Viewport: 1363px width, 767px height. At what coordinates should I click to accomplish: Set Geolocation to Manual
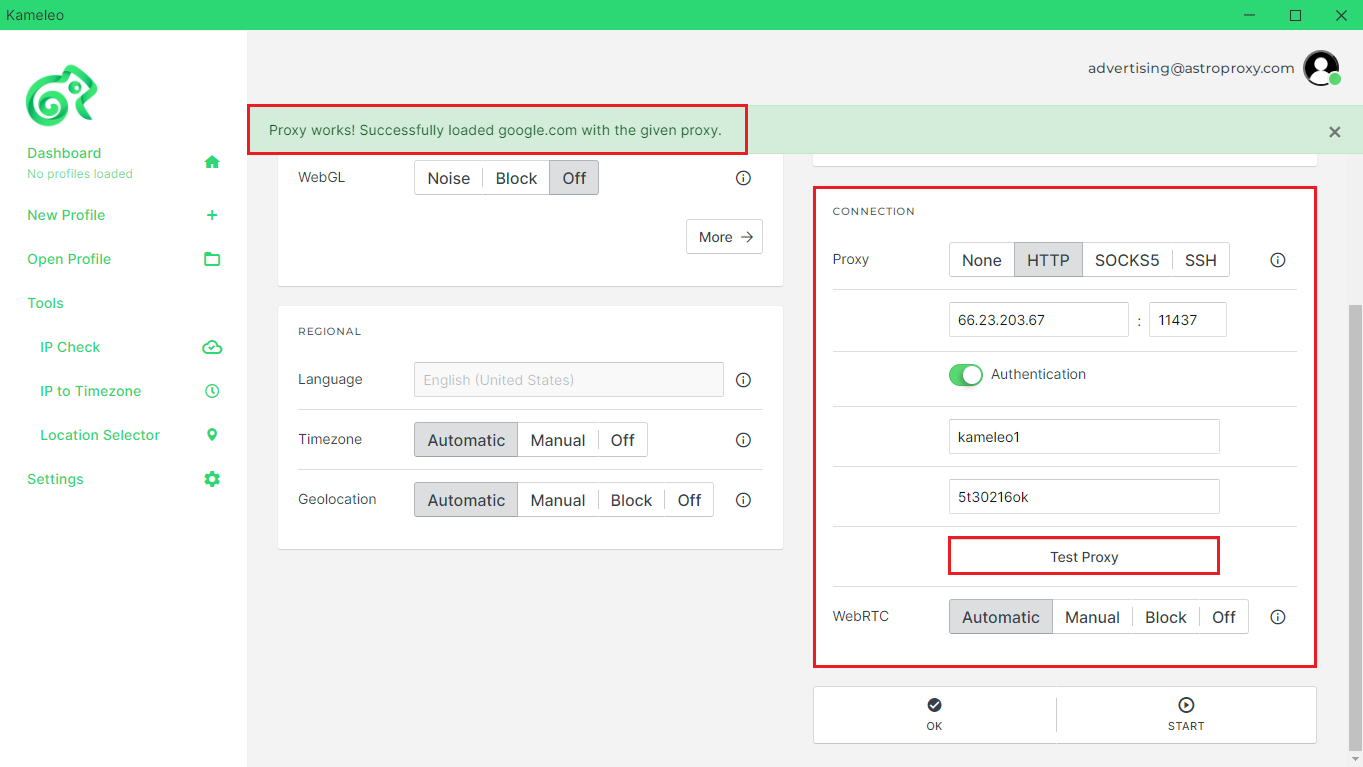pyautogui.click(x=558, y=500)
